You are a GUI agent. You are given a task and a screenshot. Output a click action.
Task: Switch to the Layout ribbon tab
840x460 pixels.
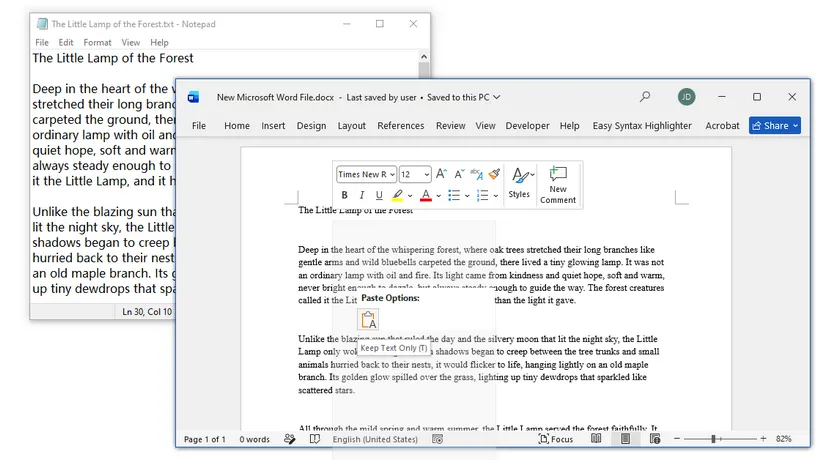[x=351, y=126]
